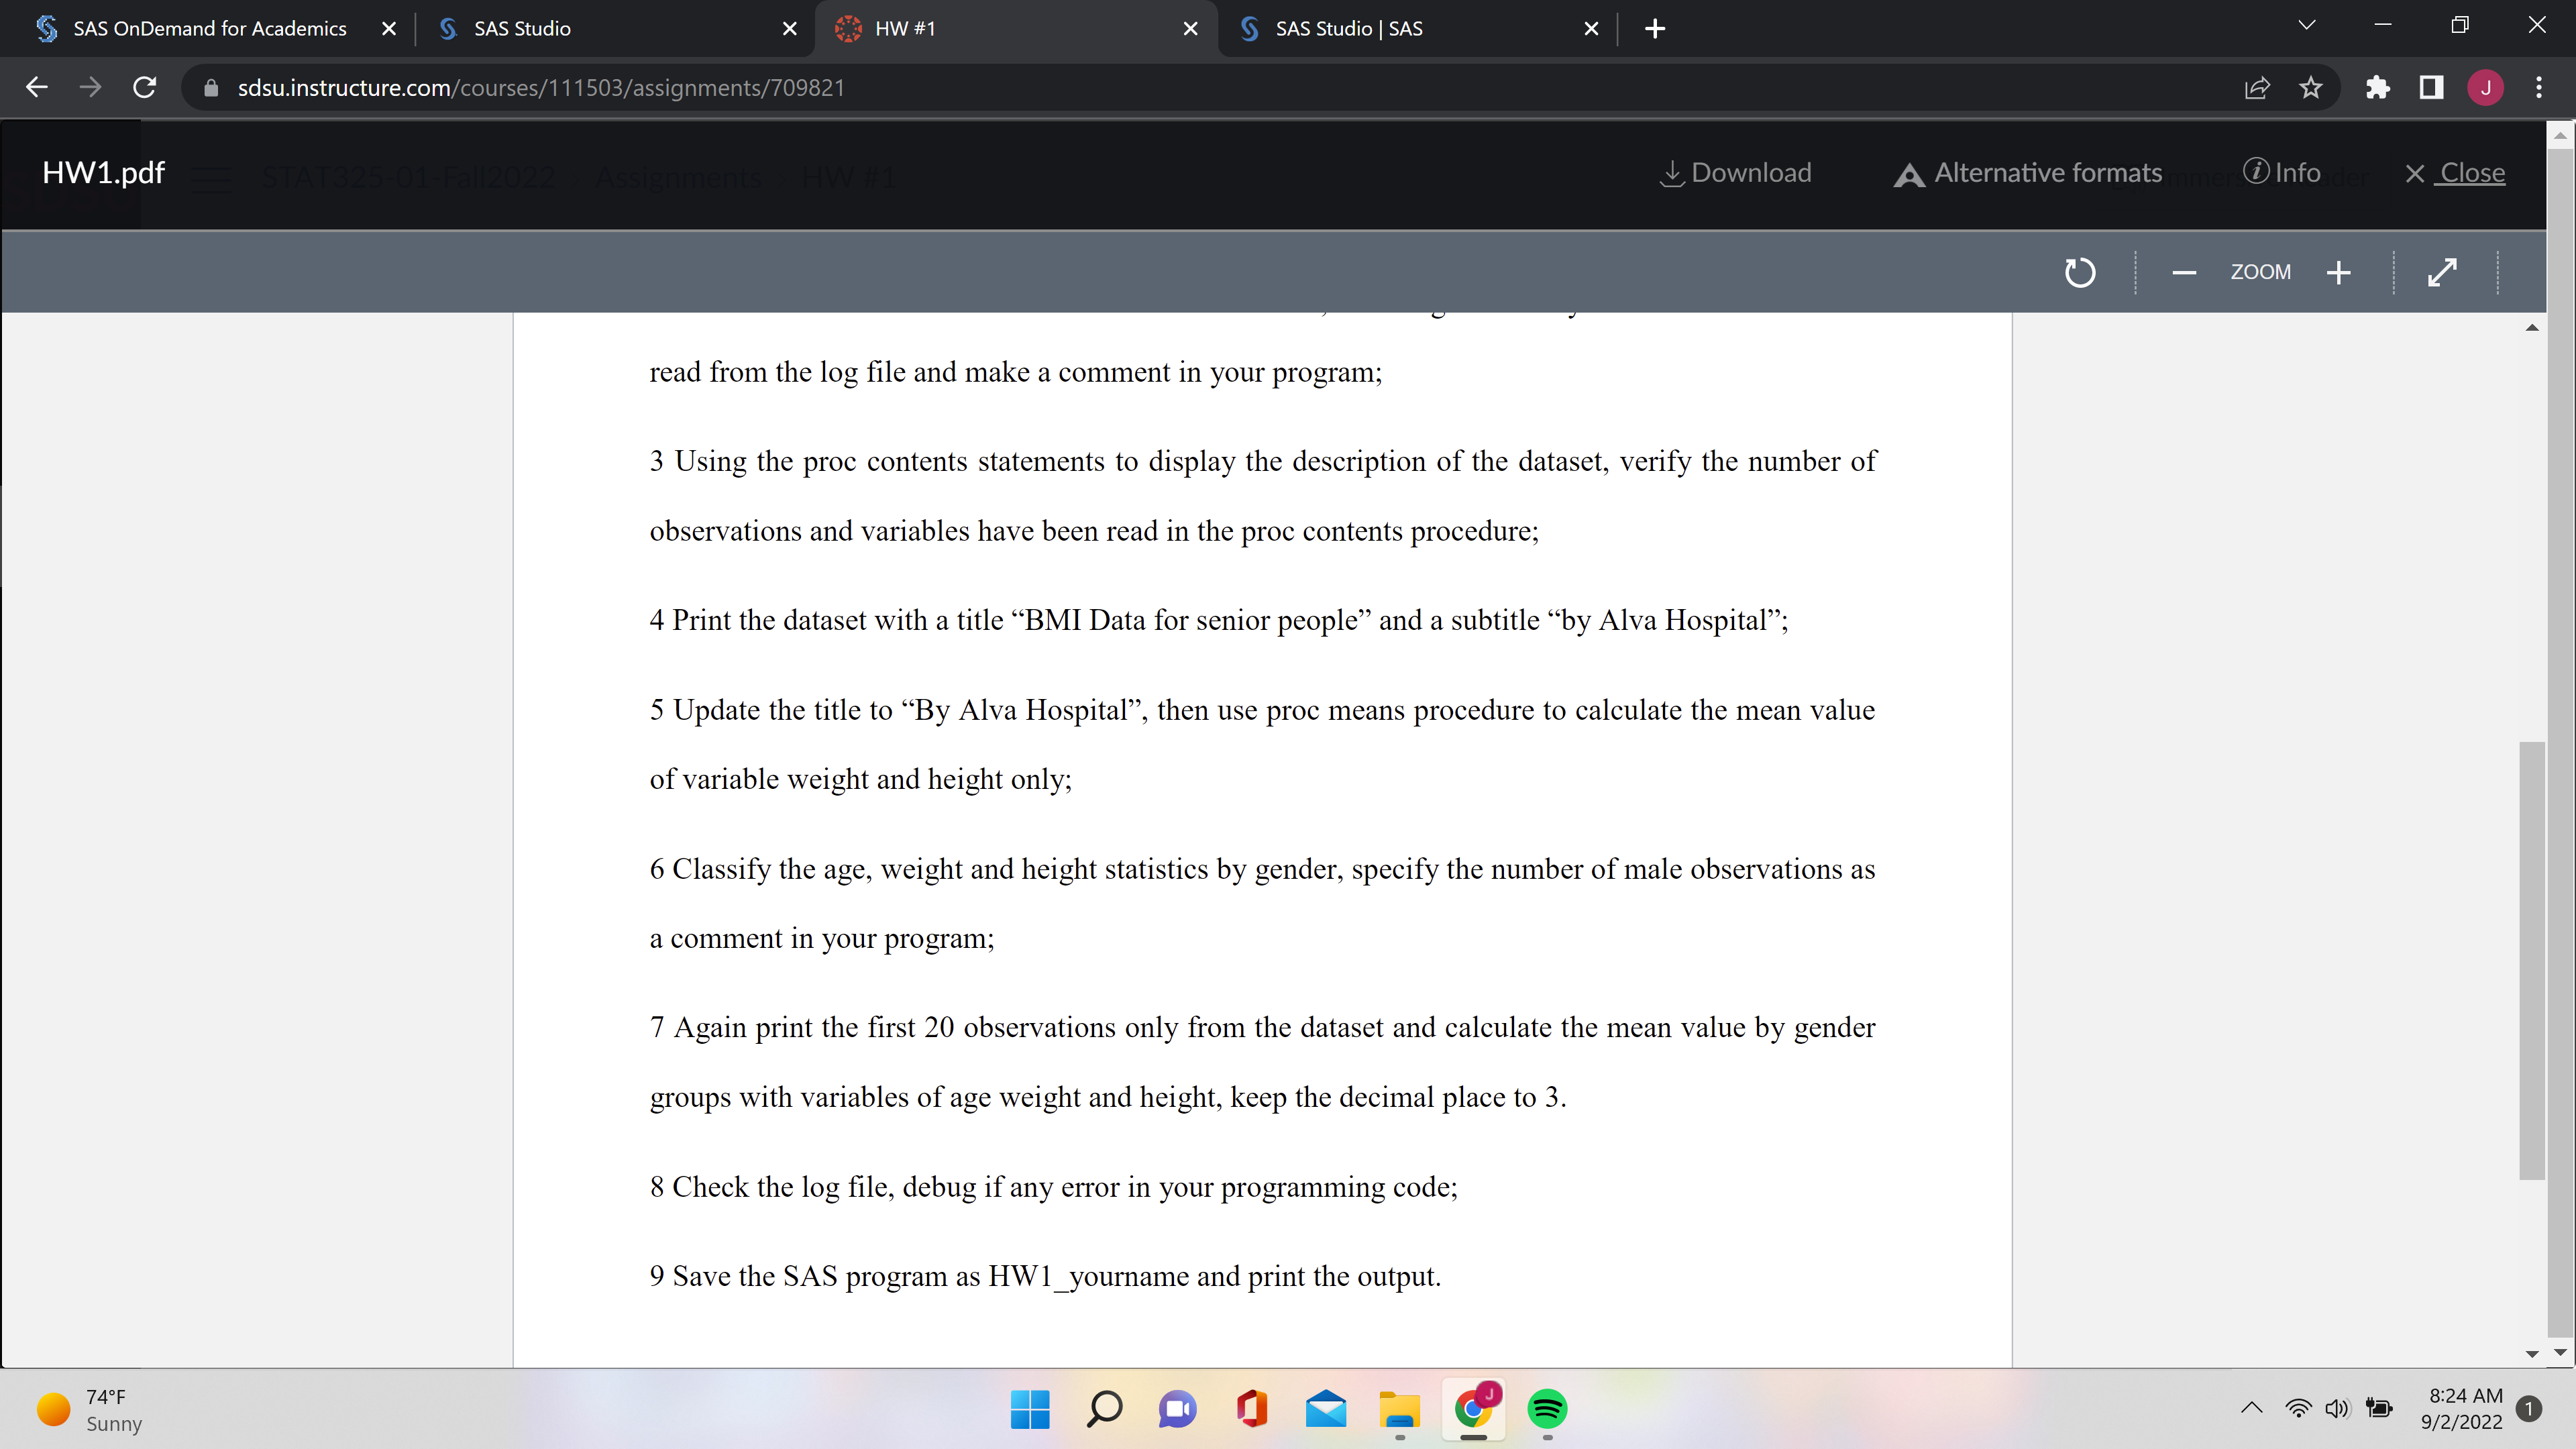
Task: Expand the tab search dropdown
Action: (2307, 26)
